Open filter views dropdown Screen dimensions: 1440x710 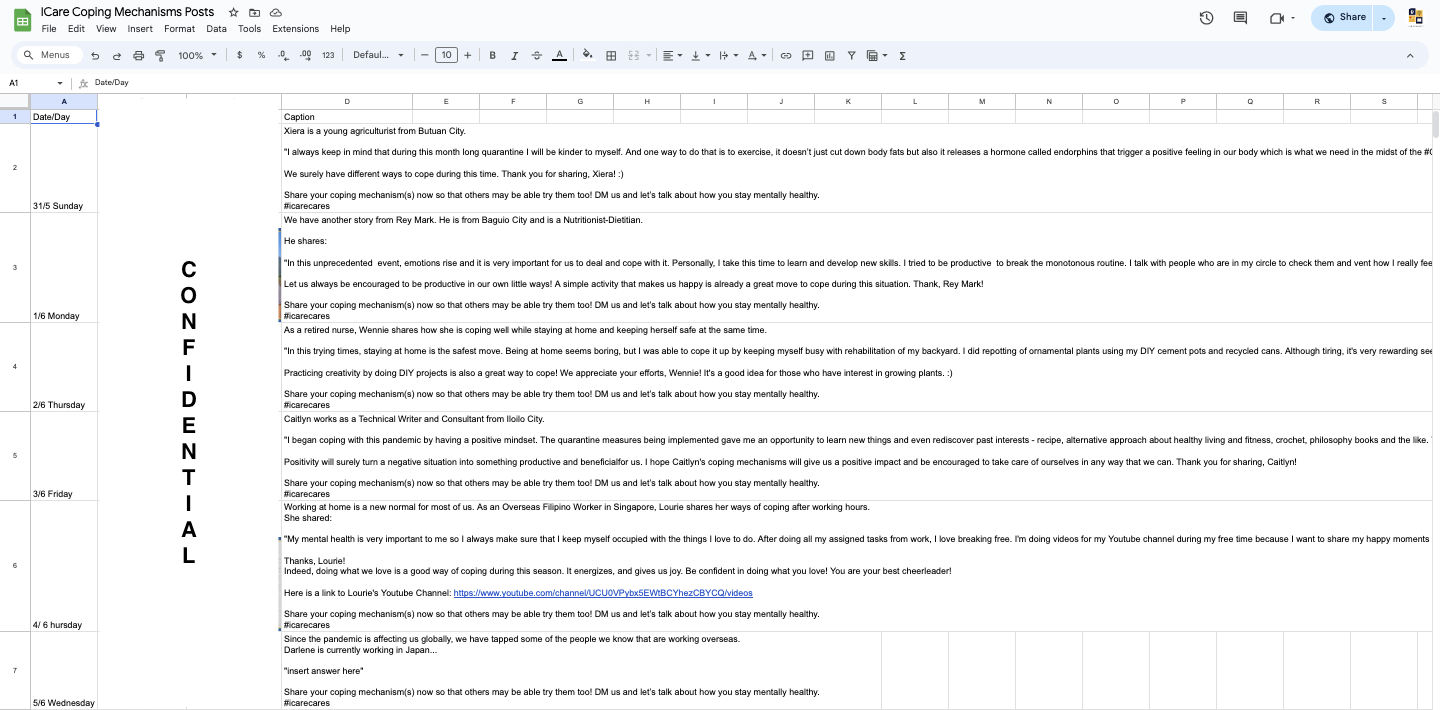tap(877, 56)
